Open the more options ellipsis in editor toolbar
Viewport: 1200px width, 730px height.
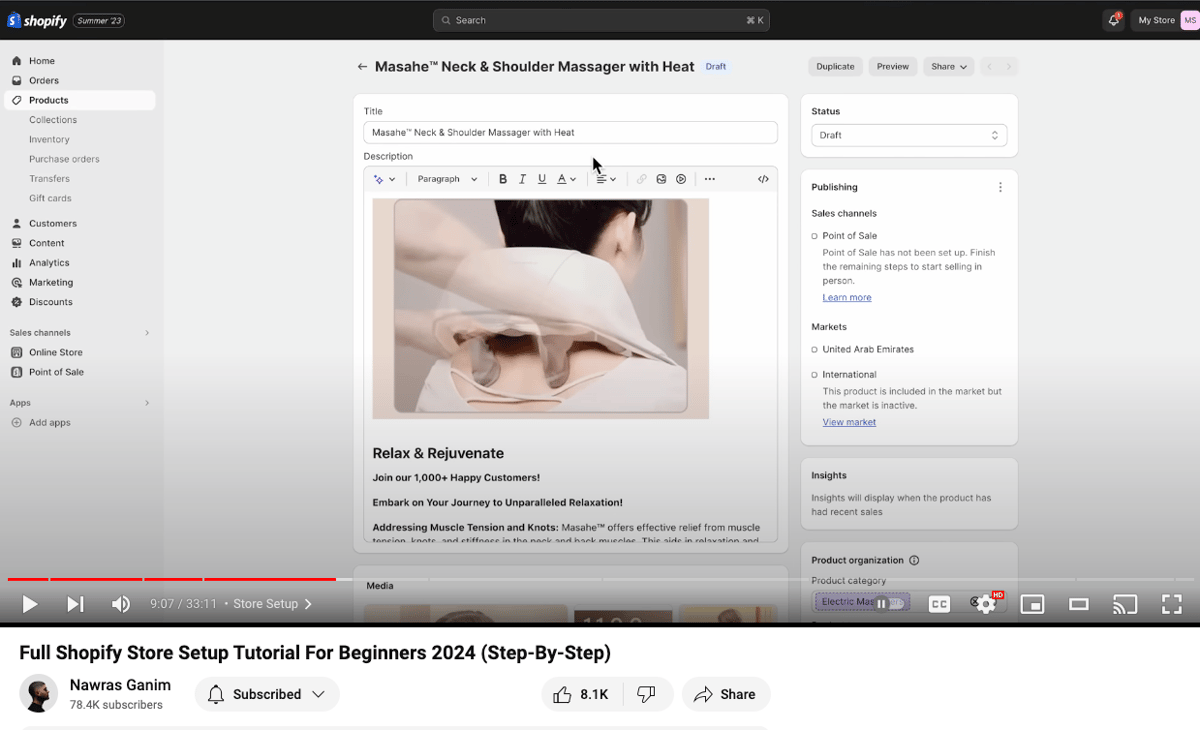tap(710, 179)
